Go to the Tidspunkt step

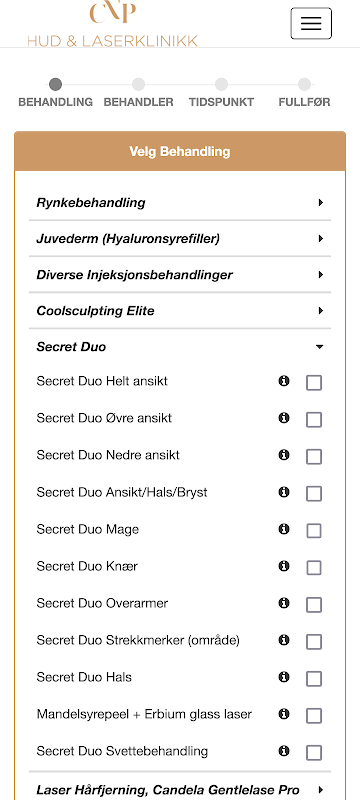pos(221,93)
